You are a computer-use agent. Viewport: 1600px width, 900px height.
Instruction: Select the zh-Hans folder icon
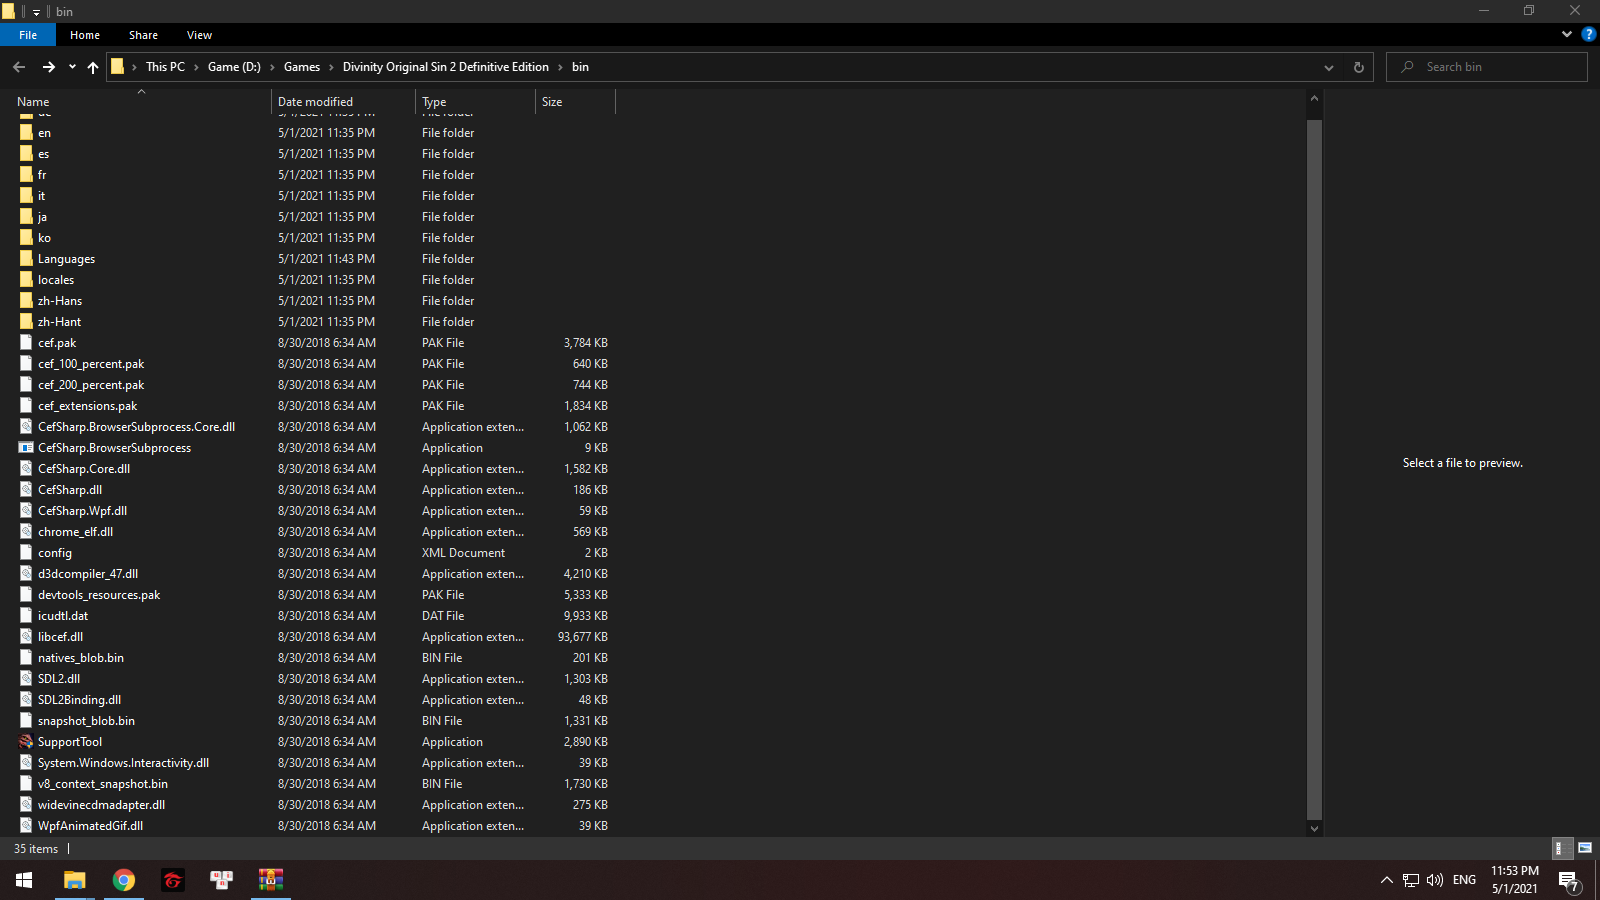26,300
